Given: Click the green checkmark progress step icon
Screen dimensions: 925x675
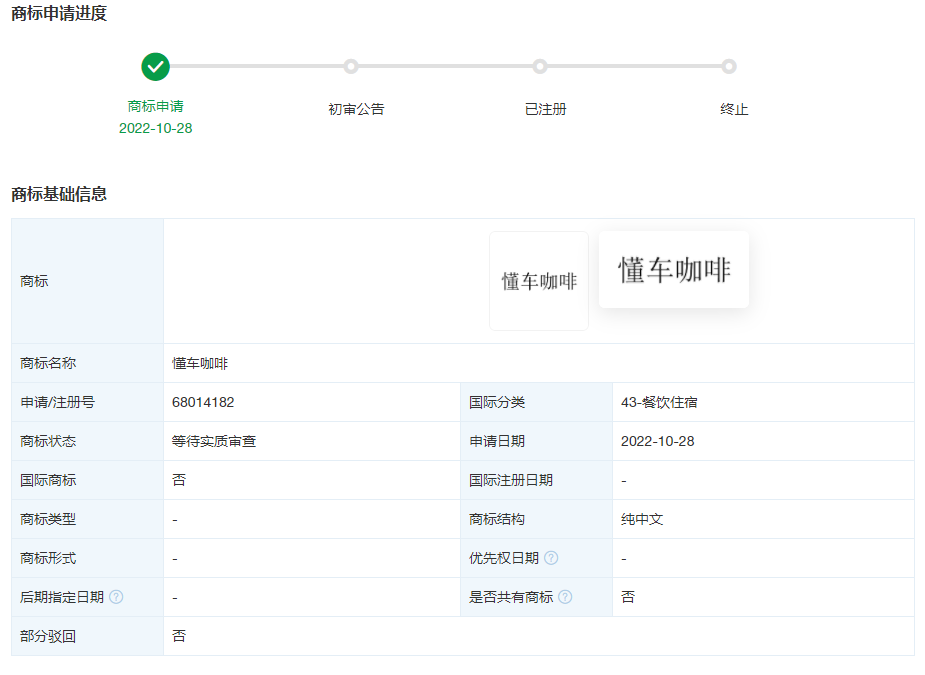Looking at the screenshot, I should tap(155, 67).
